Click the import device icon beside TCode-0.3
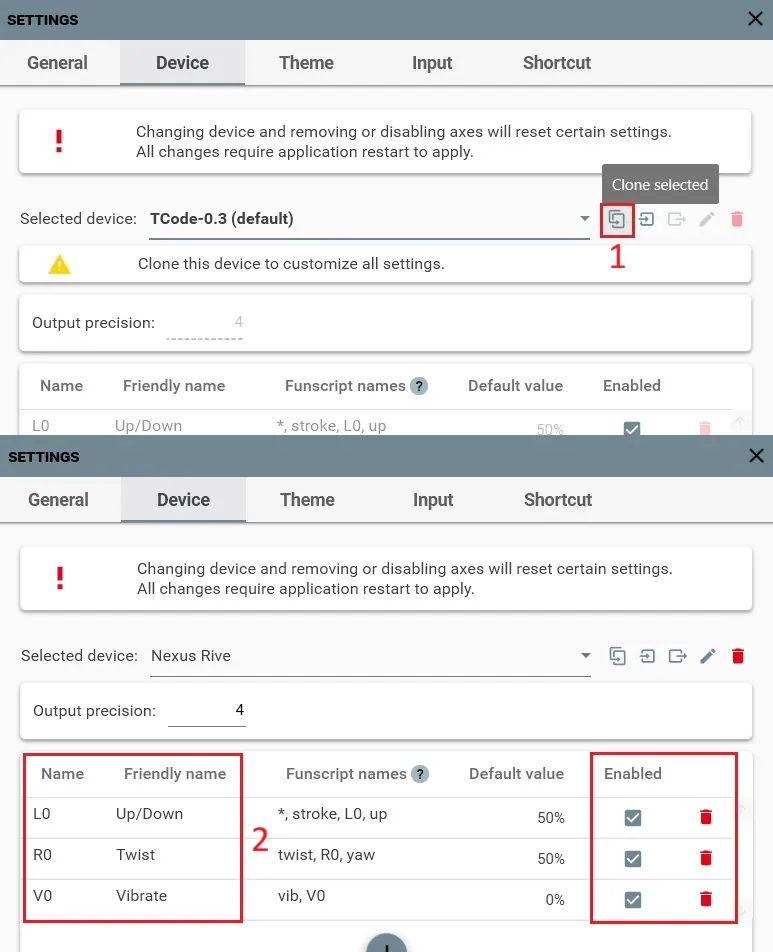 (x=647, y=219)
